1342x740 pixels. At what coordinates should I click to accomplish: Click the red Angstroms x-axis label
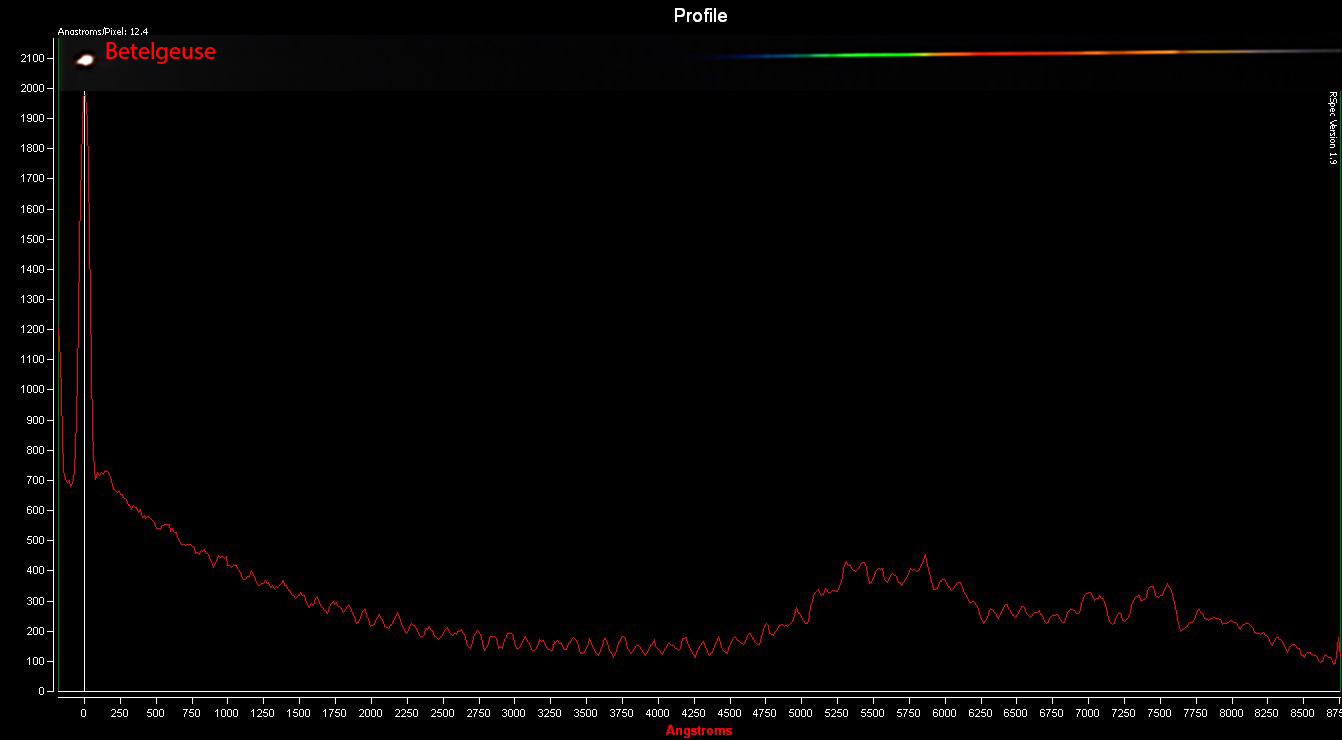[x=699, y=731]
